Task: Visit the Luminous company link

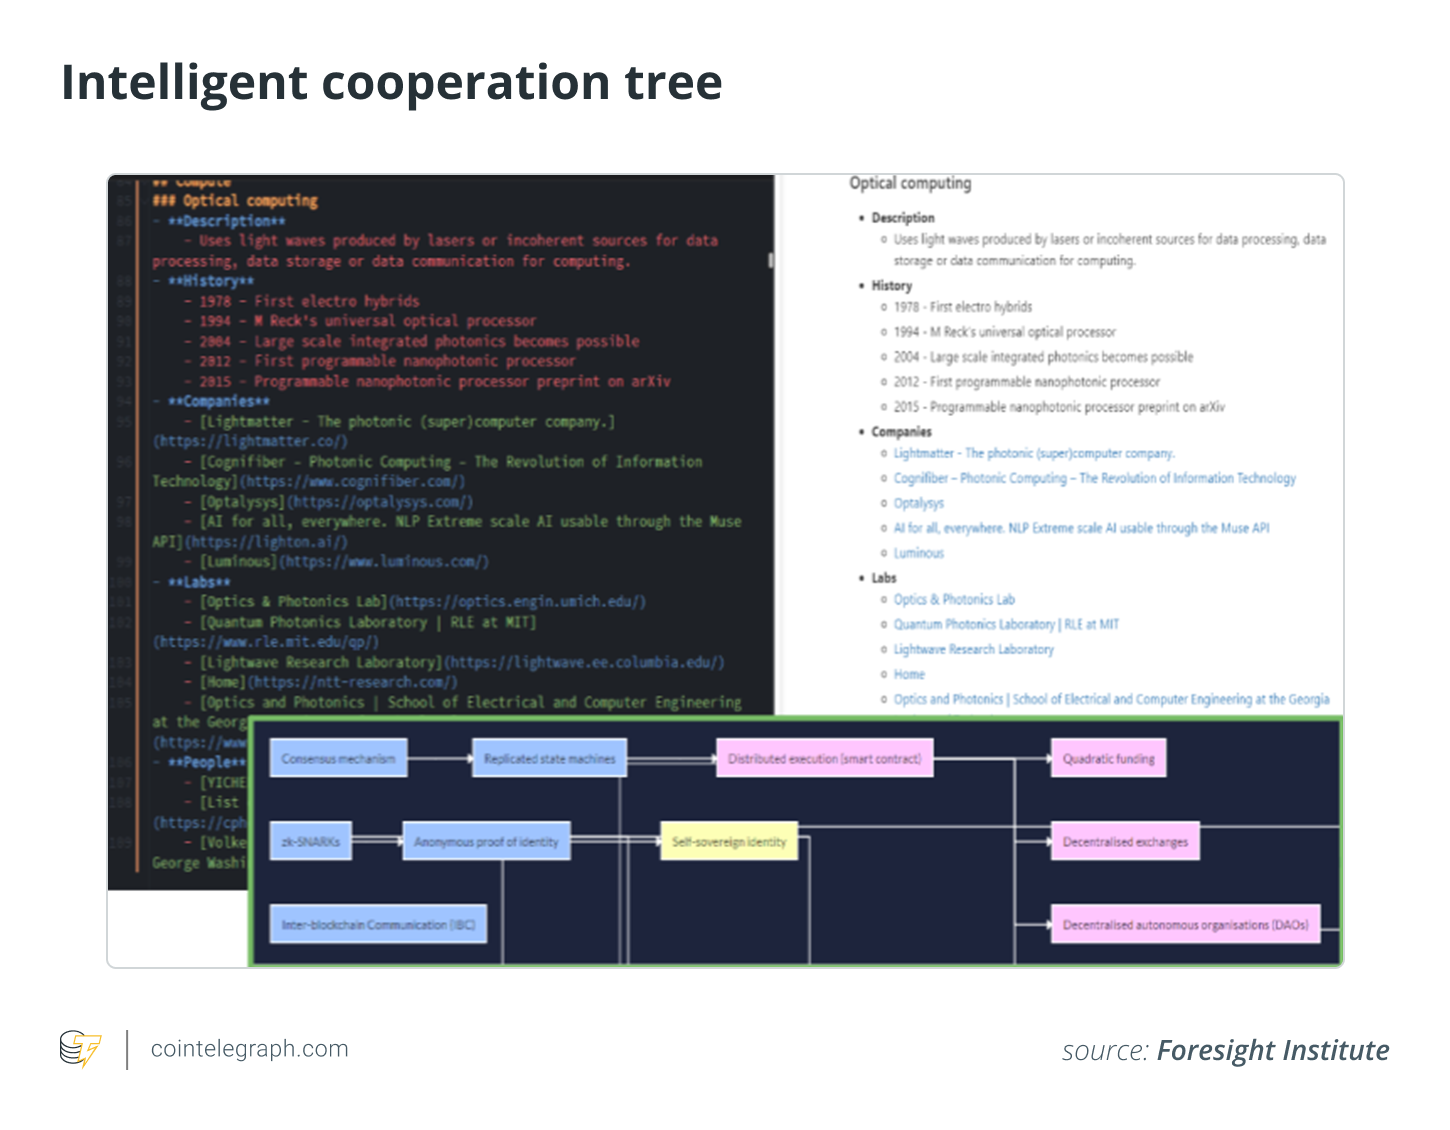Action: pos(918,553)
